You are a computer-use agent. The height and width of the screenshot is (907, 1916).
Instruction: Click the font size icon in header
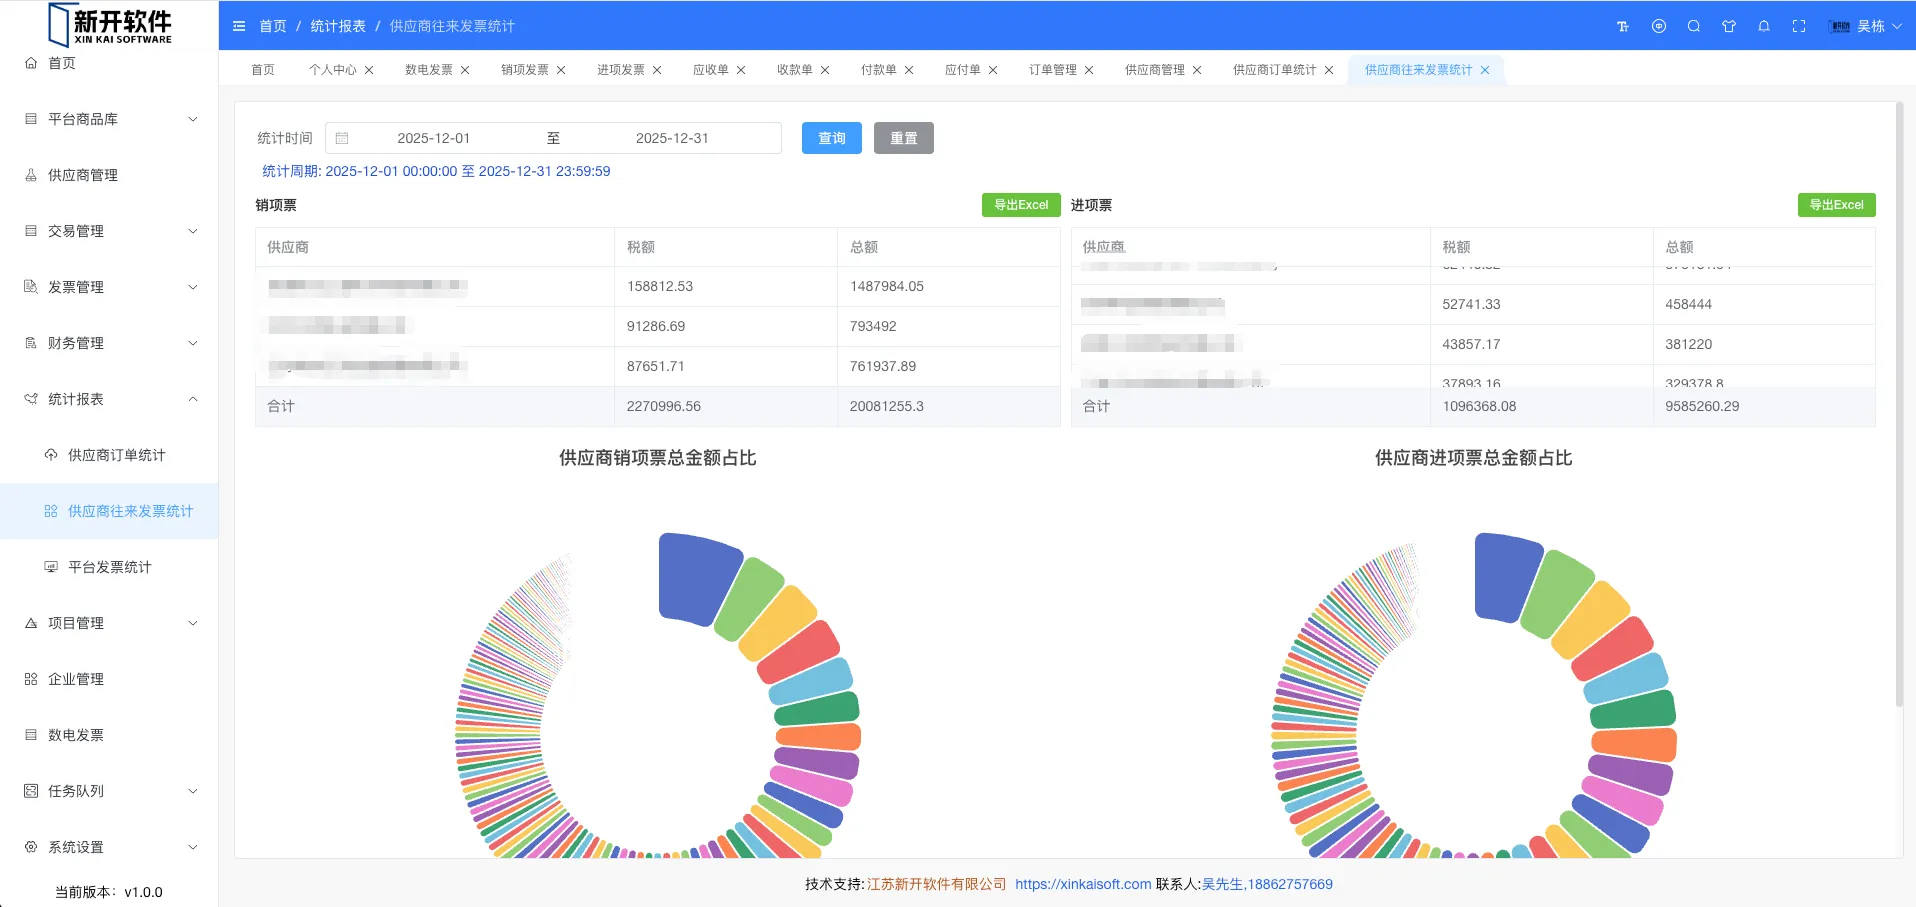tap(1623, 26)
